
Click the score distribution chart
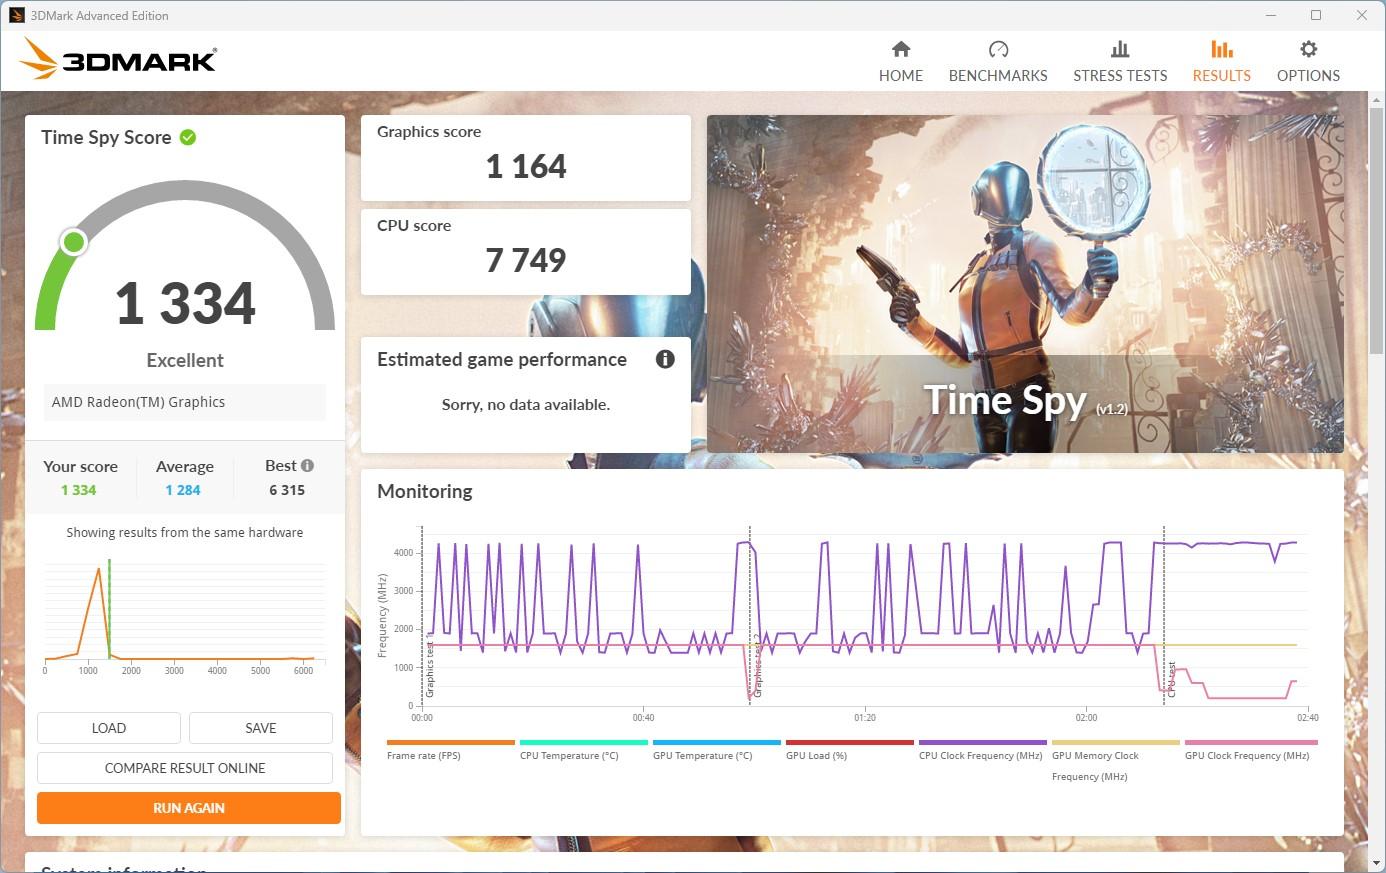(185, 615)
